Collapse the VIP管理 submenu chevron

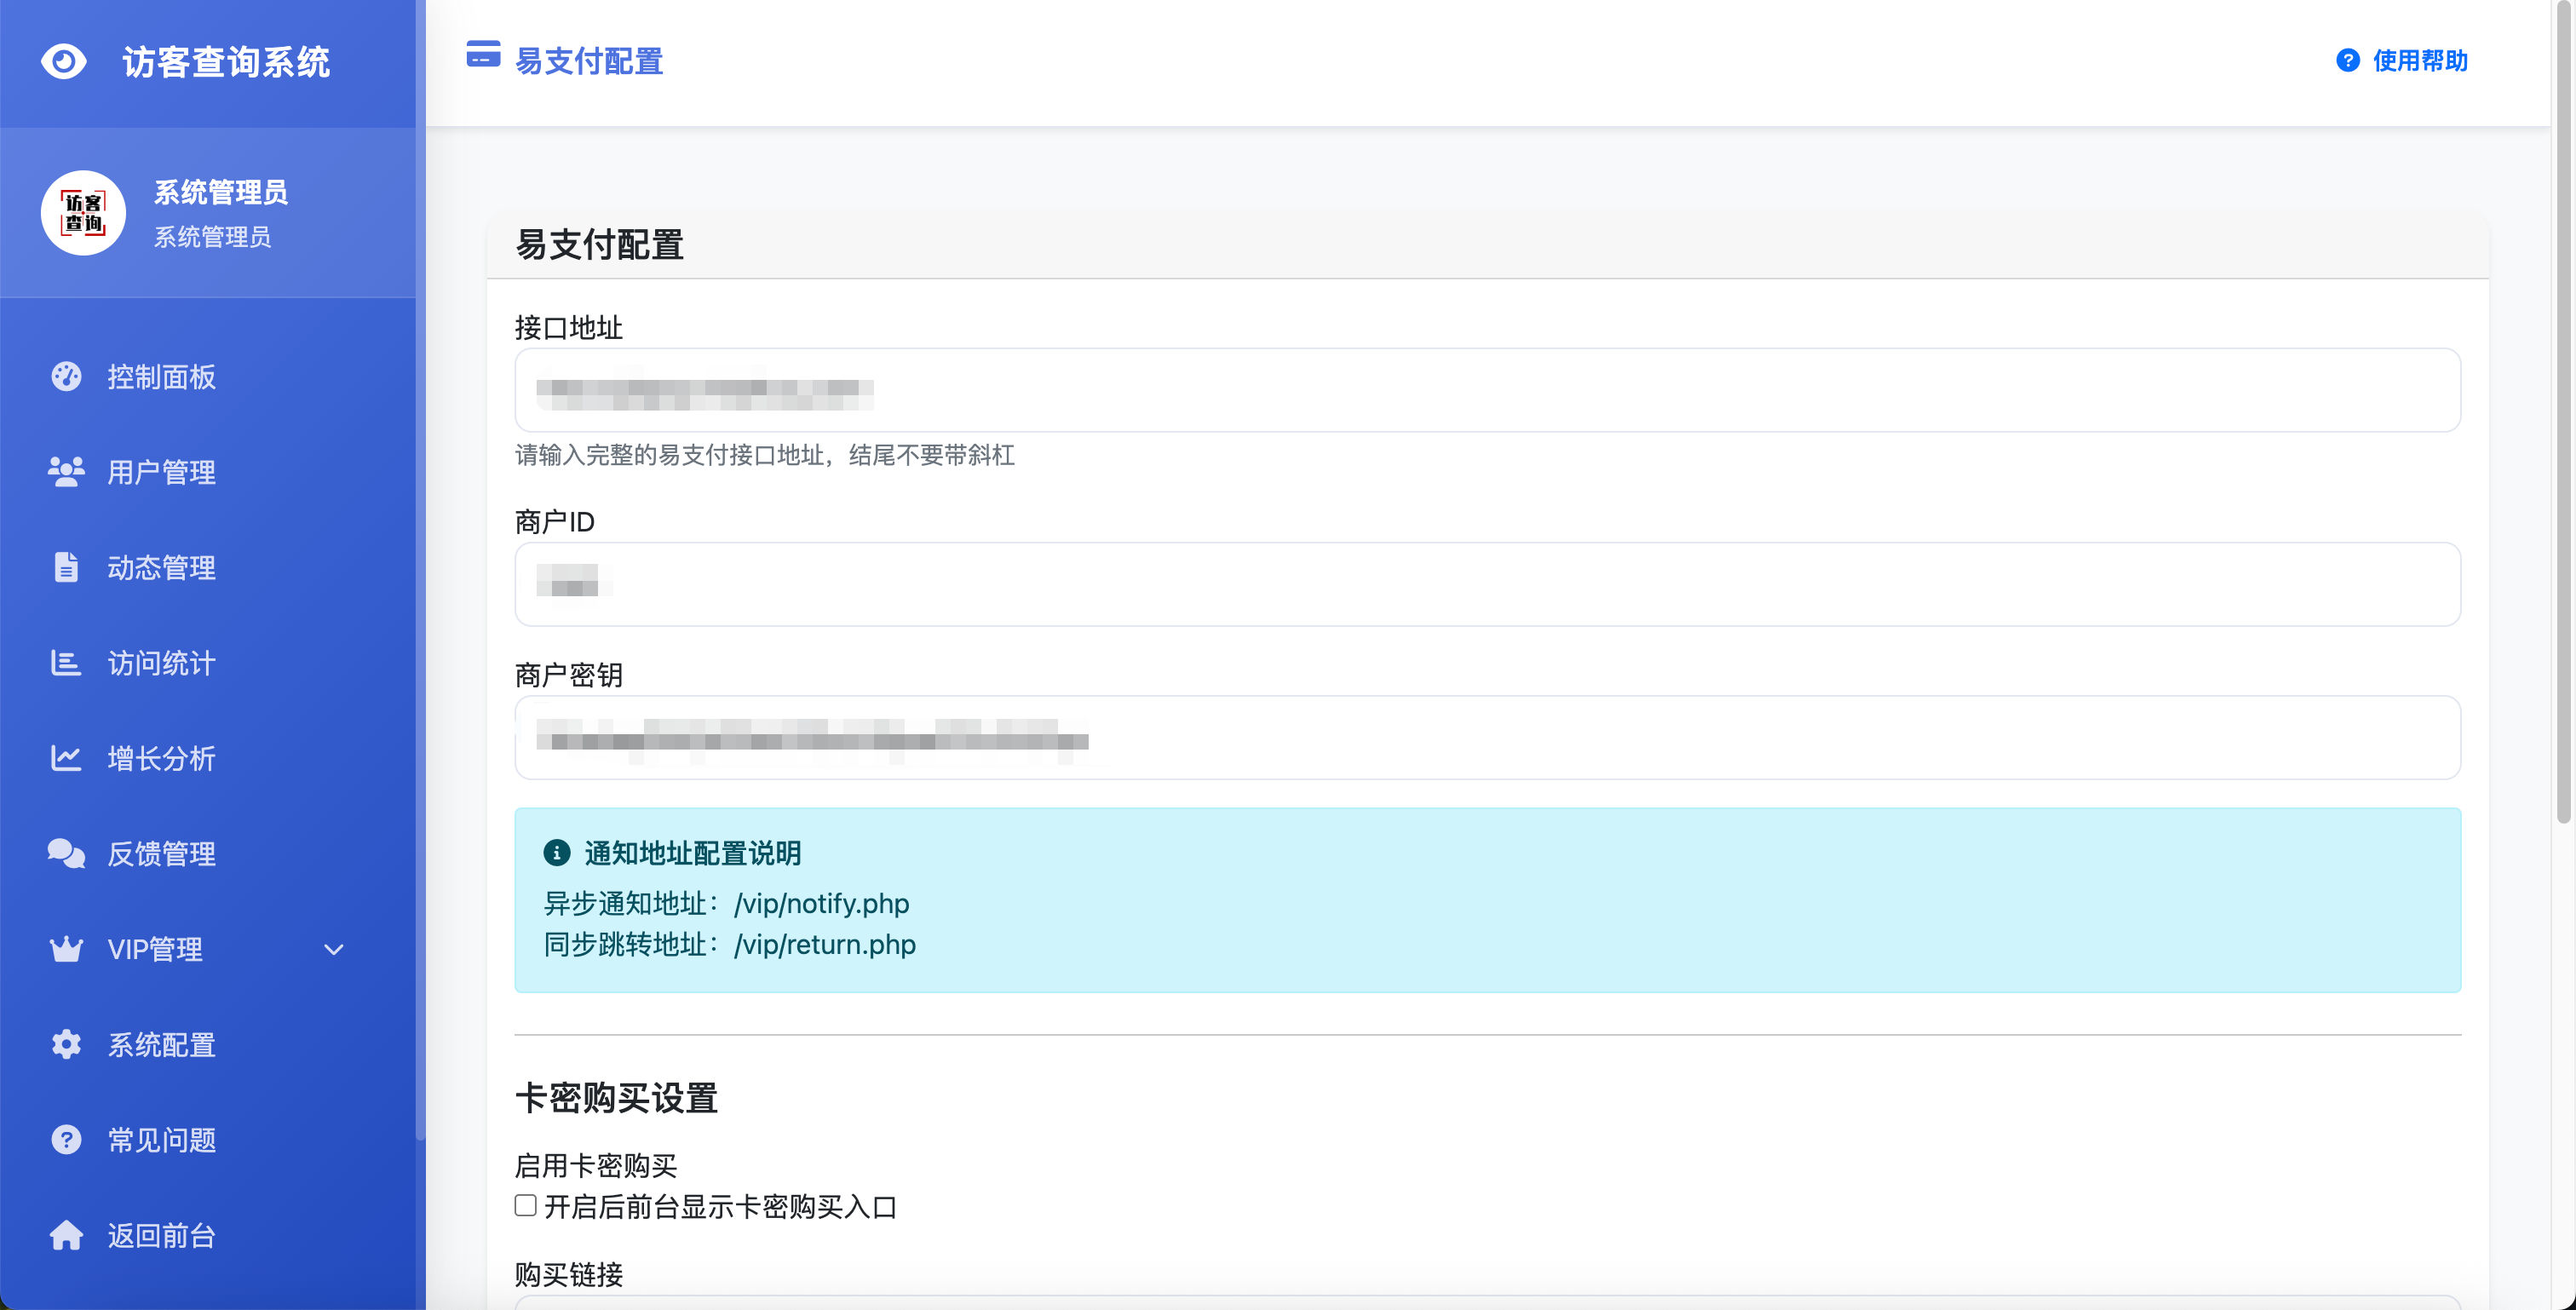[334, 949]
